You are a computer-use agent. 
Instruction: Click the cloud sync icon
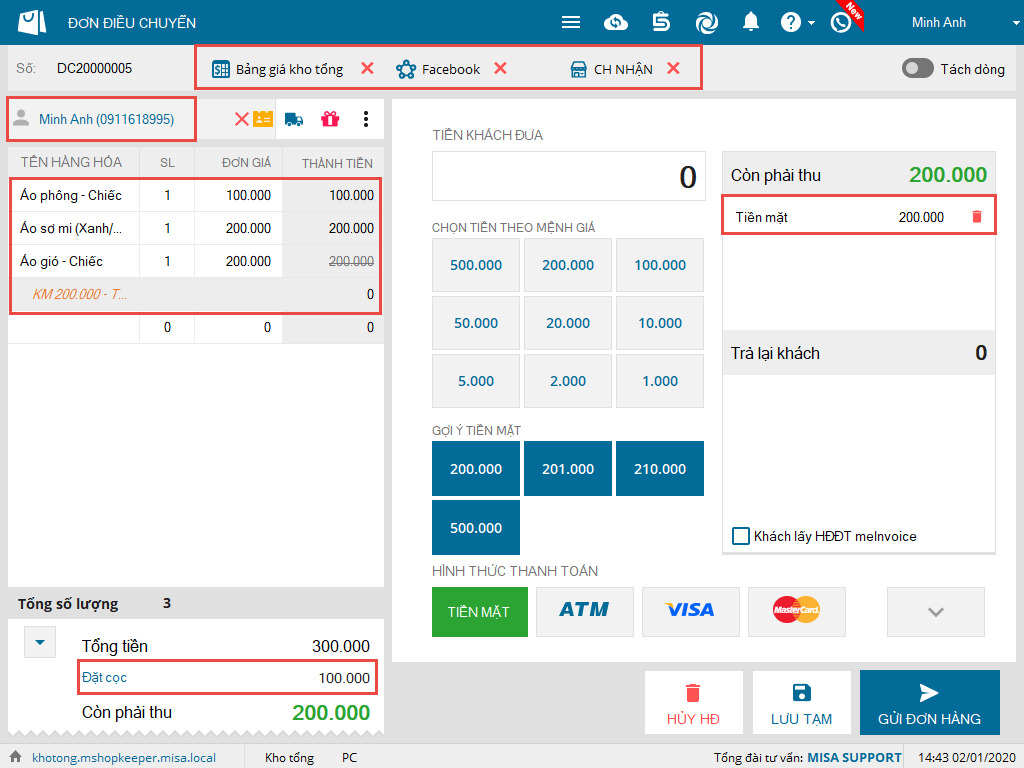point(616,23)
